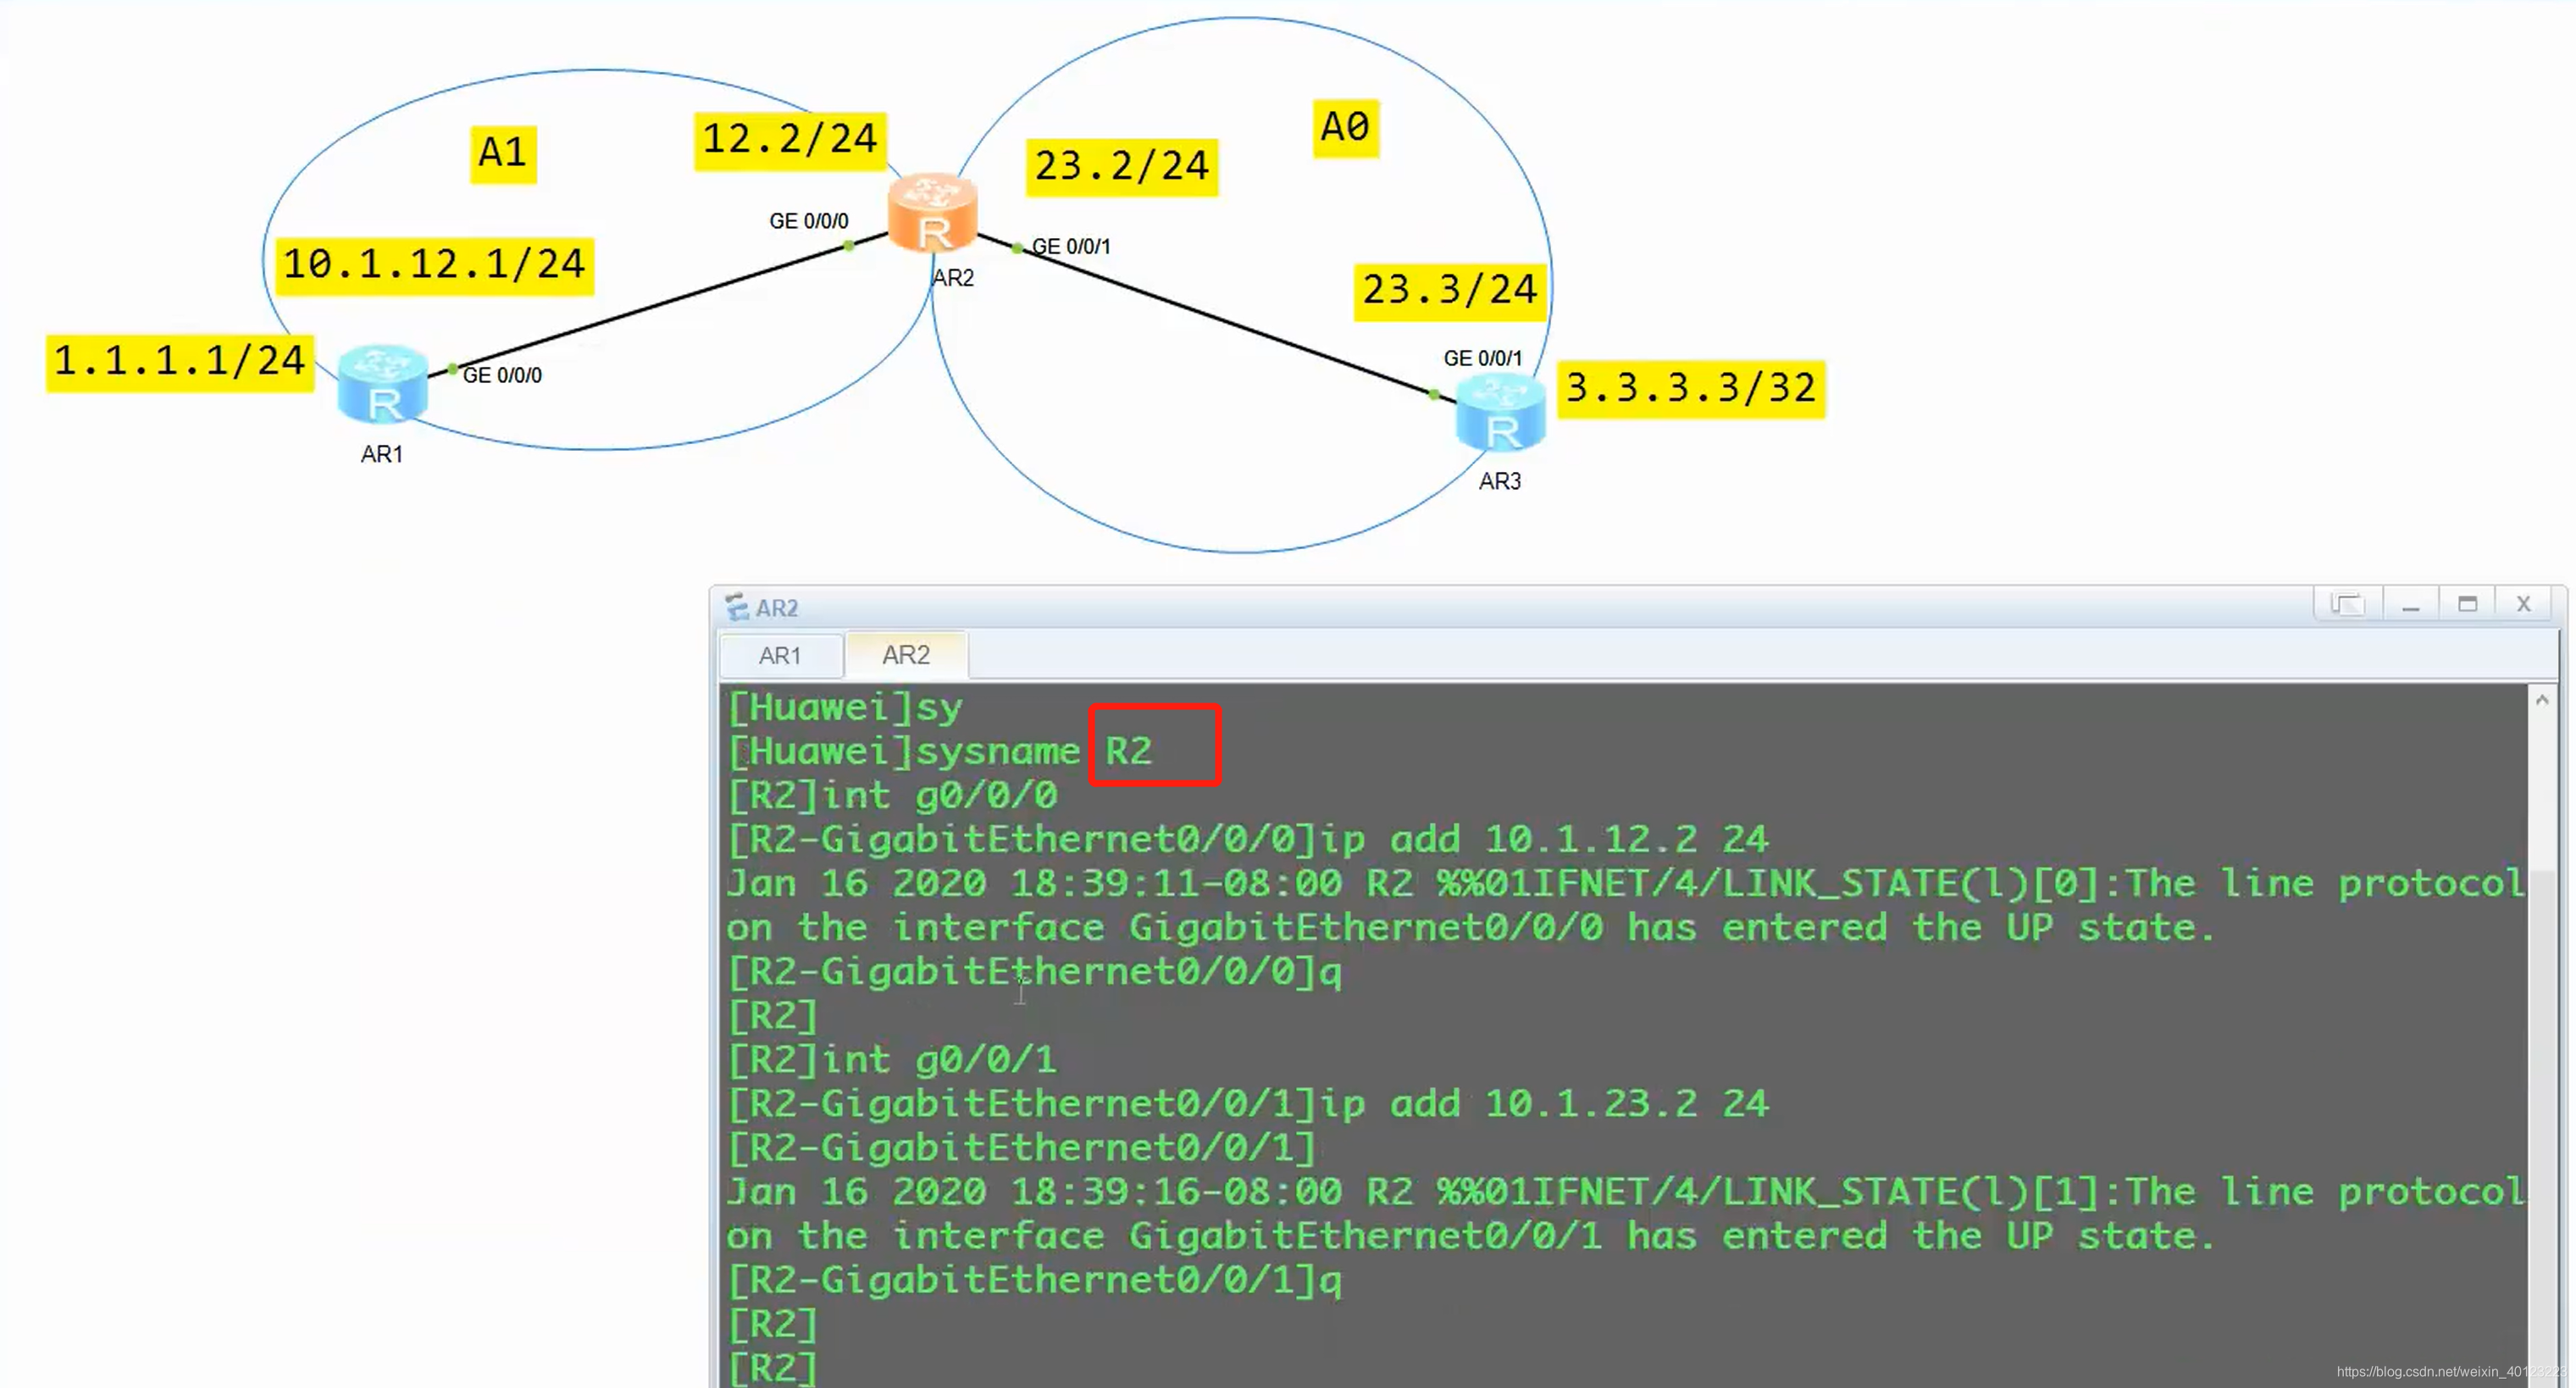Viewport: 2576px width, 1388px height.
Task: Click the last [R2] prompt line
Action: (773, 1367)
